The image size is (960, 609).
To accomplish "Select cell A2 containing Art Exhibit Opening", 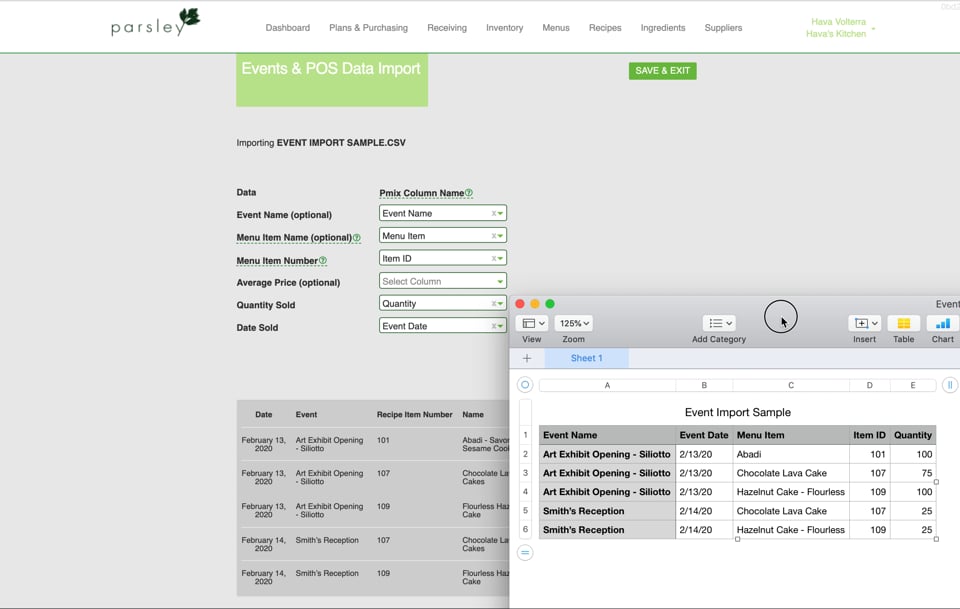I will [x=607, y=454].
